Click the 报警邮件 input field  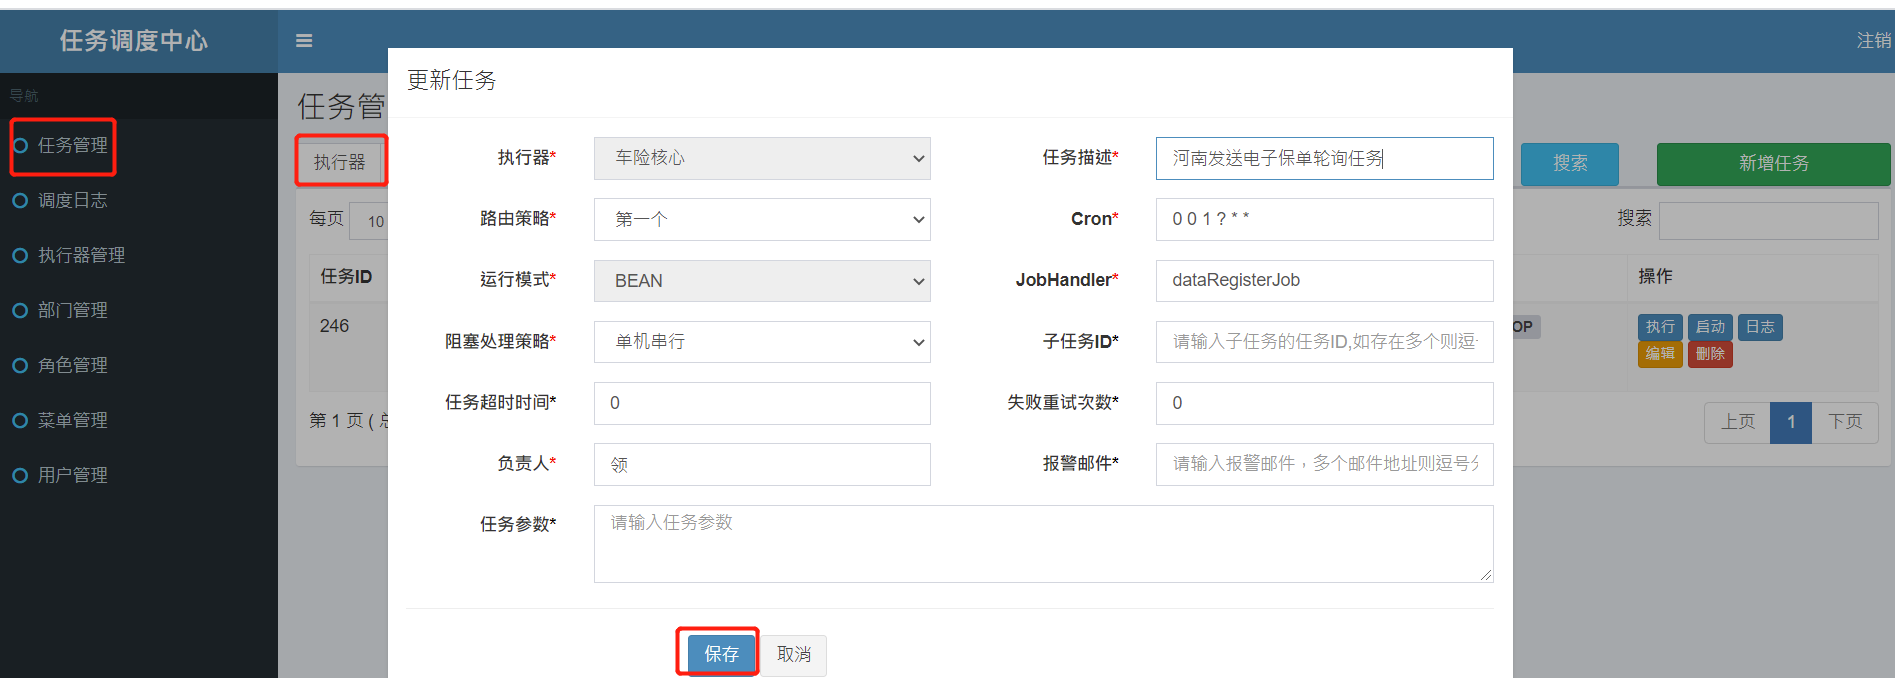(x=1324, y=464)
